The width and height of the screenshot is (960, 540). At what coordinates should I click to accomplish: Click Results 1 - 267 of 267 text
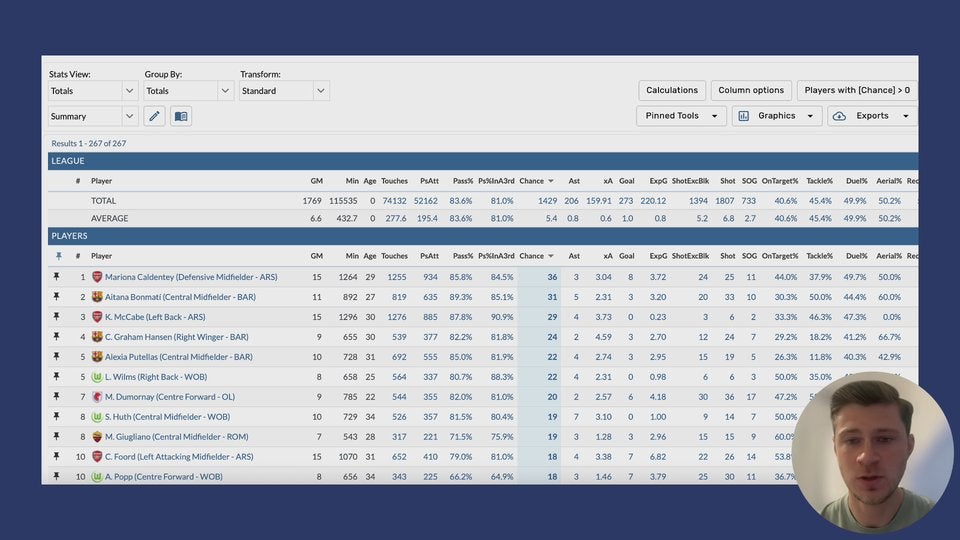(x=89, y=143)
